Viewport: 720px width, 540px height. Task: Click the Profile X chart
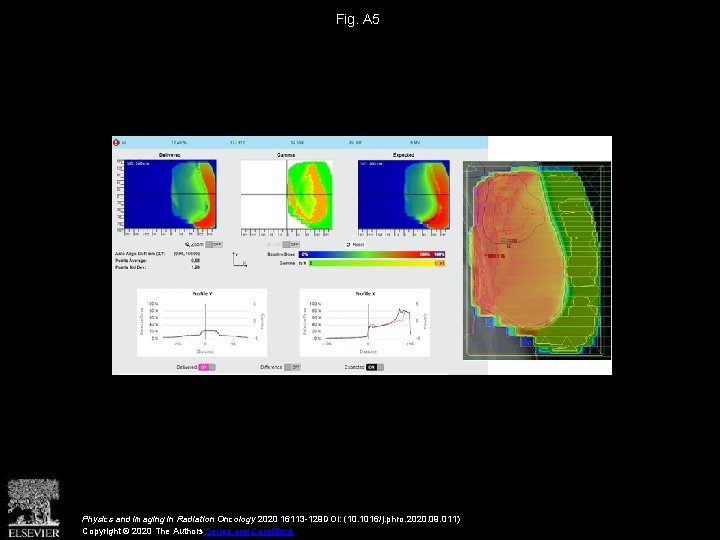(365, 323)
